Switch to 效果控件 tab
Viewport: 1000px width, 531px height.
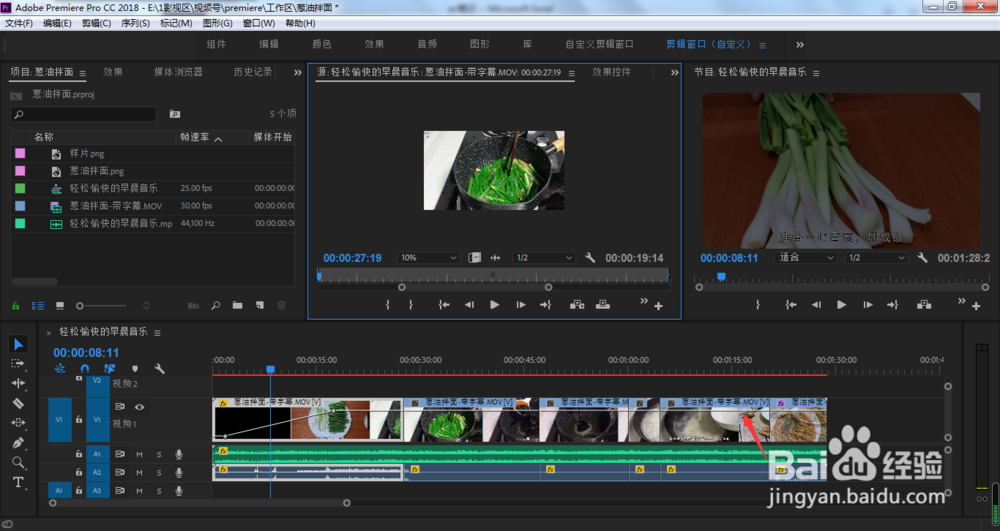[x=611, y=72]
